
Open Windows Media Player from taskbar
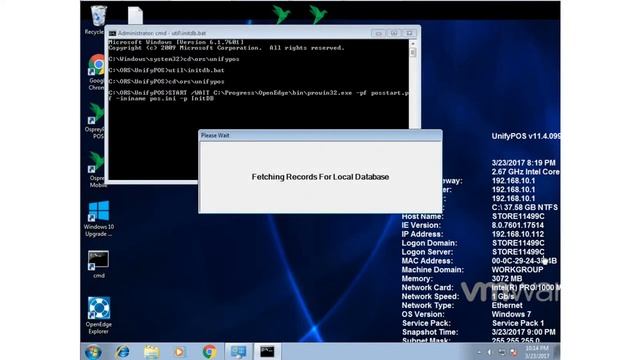180,351
